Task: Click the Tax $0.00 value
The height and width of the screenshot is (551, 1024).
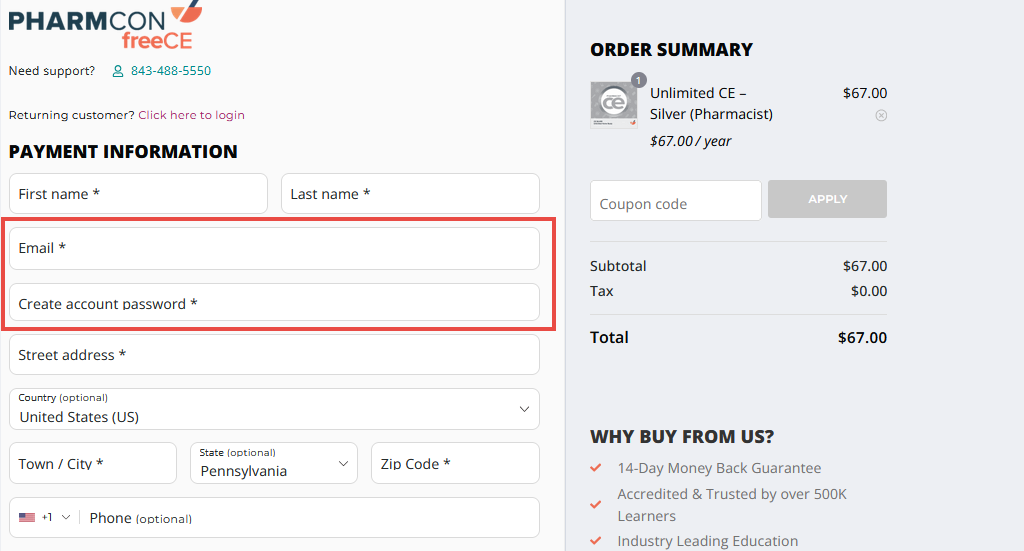Action: pyautogui.click(x=869, y=291)
